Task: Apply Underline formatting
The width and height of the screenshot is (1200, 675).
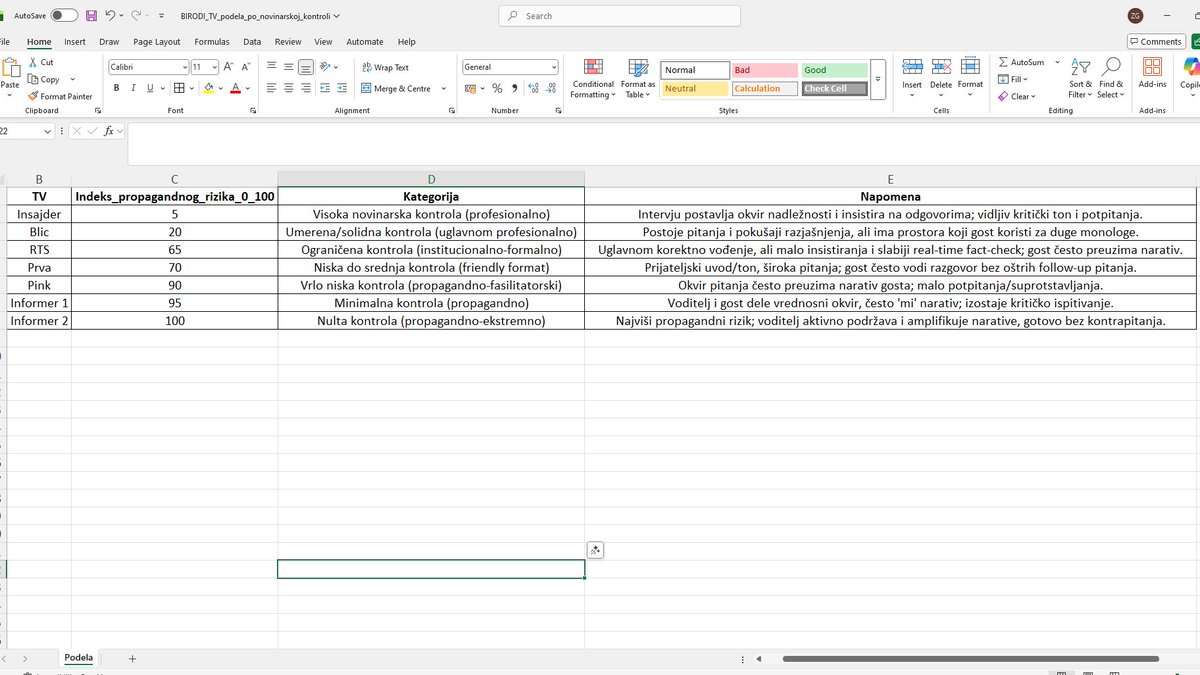Action: (148, 88)
